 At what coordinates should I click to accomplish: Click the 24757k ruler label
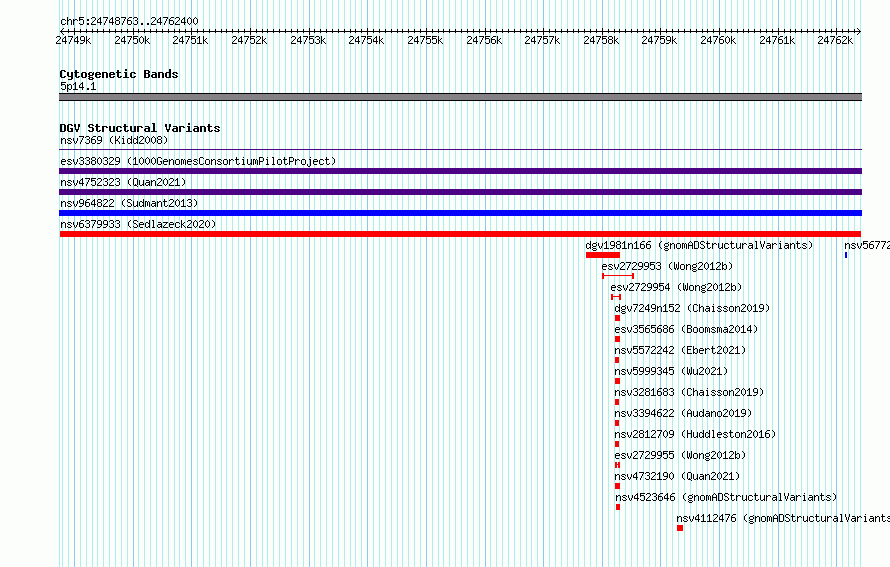[542, 40]
